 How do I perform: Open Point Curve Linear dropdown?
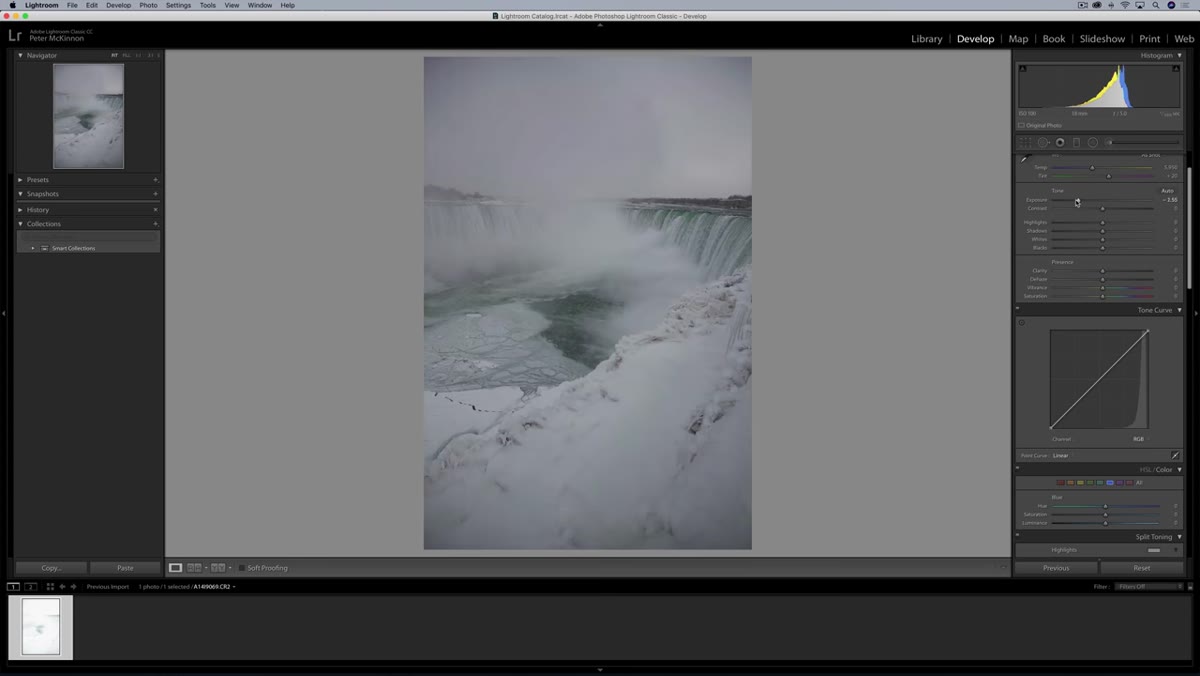[1060, 455]
